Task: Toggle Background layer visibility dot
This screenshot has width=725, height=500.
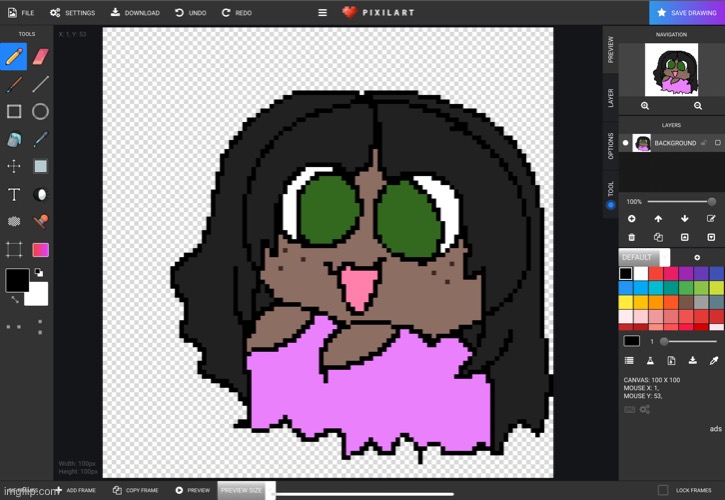Action: click(626, 143)
